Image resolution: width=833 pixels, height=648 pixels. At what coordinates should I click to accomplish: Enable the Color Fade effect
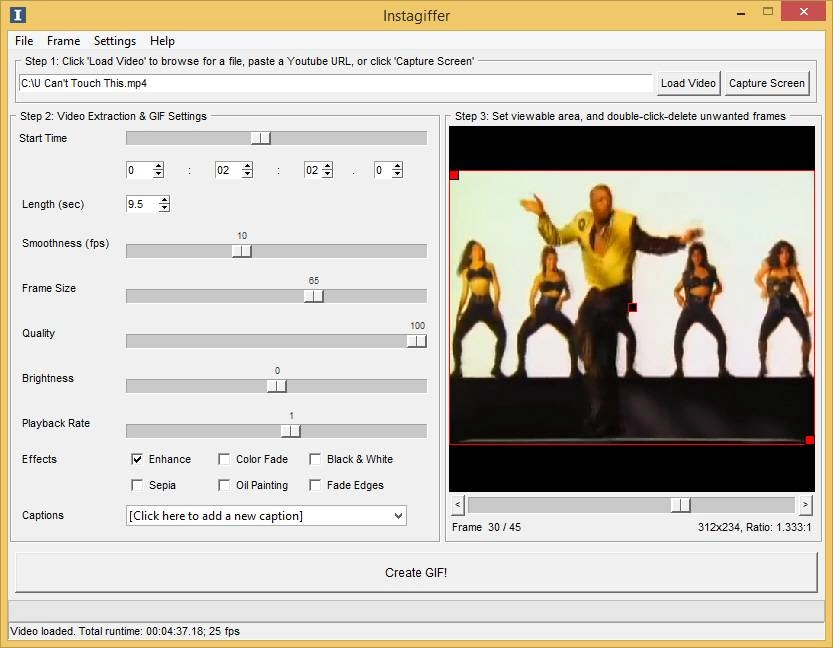click(x=224, y=459)
